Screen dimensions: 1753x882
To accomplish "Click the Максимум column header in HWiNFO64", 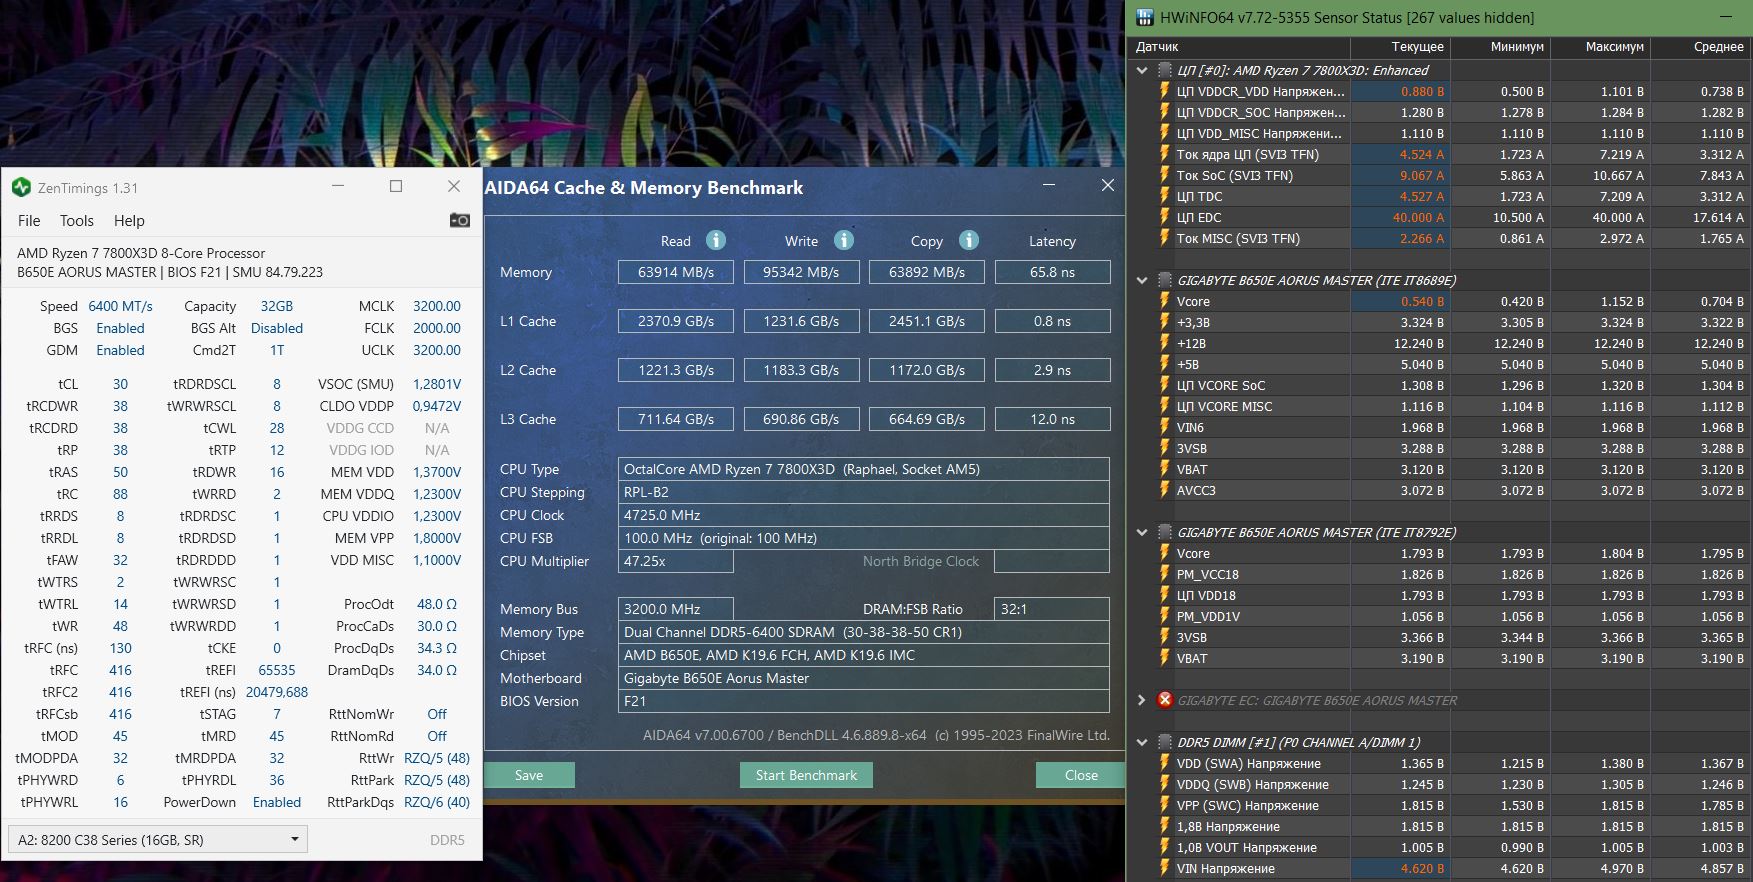I will point(1600,46).
